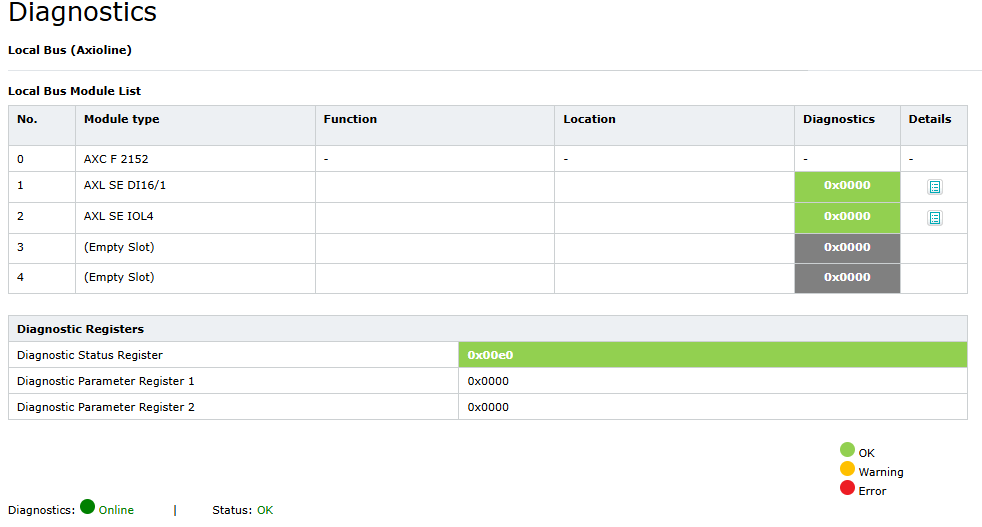The height and width of the screenshot is (527, 982).
Task: Click the Warning legend label
Action: [x=881, y=472]
